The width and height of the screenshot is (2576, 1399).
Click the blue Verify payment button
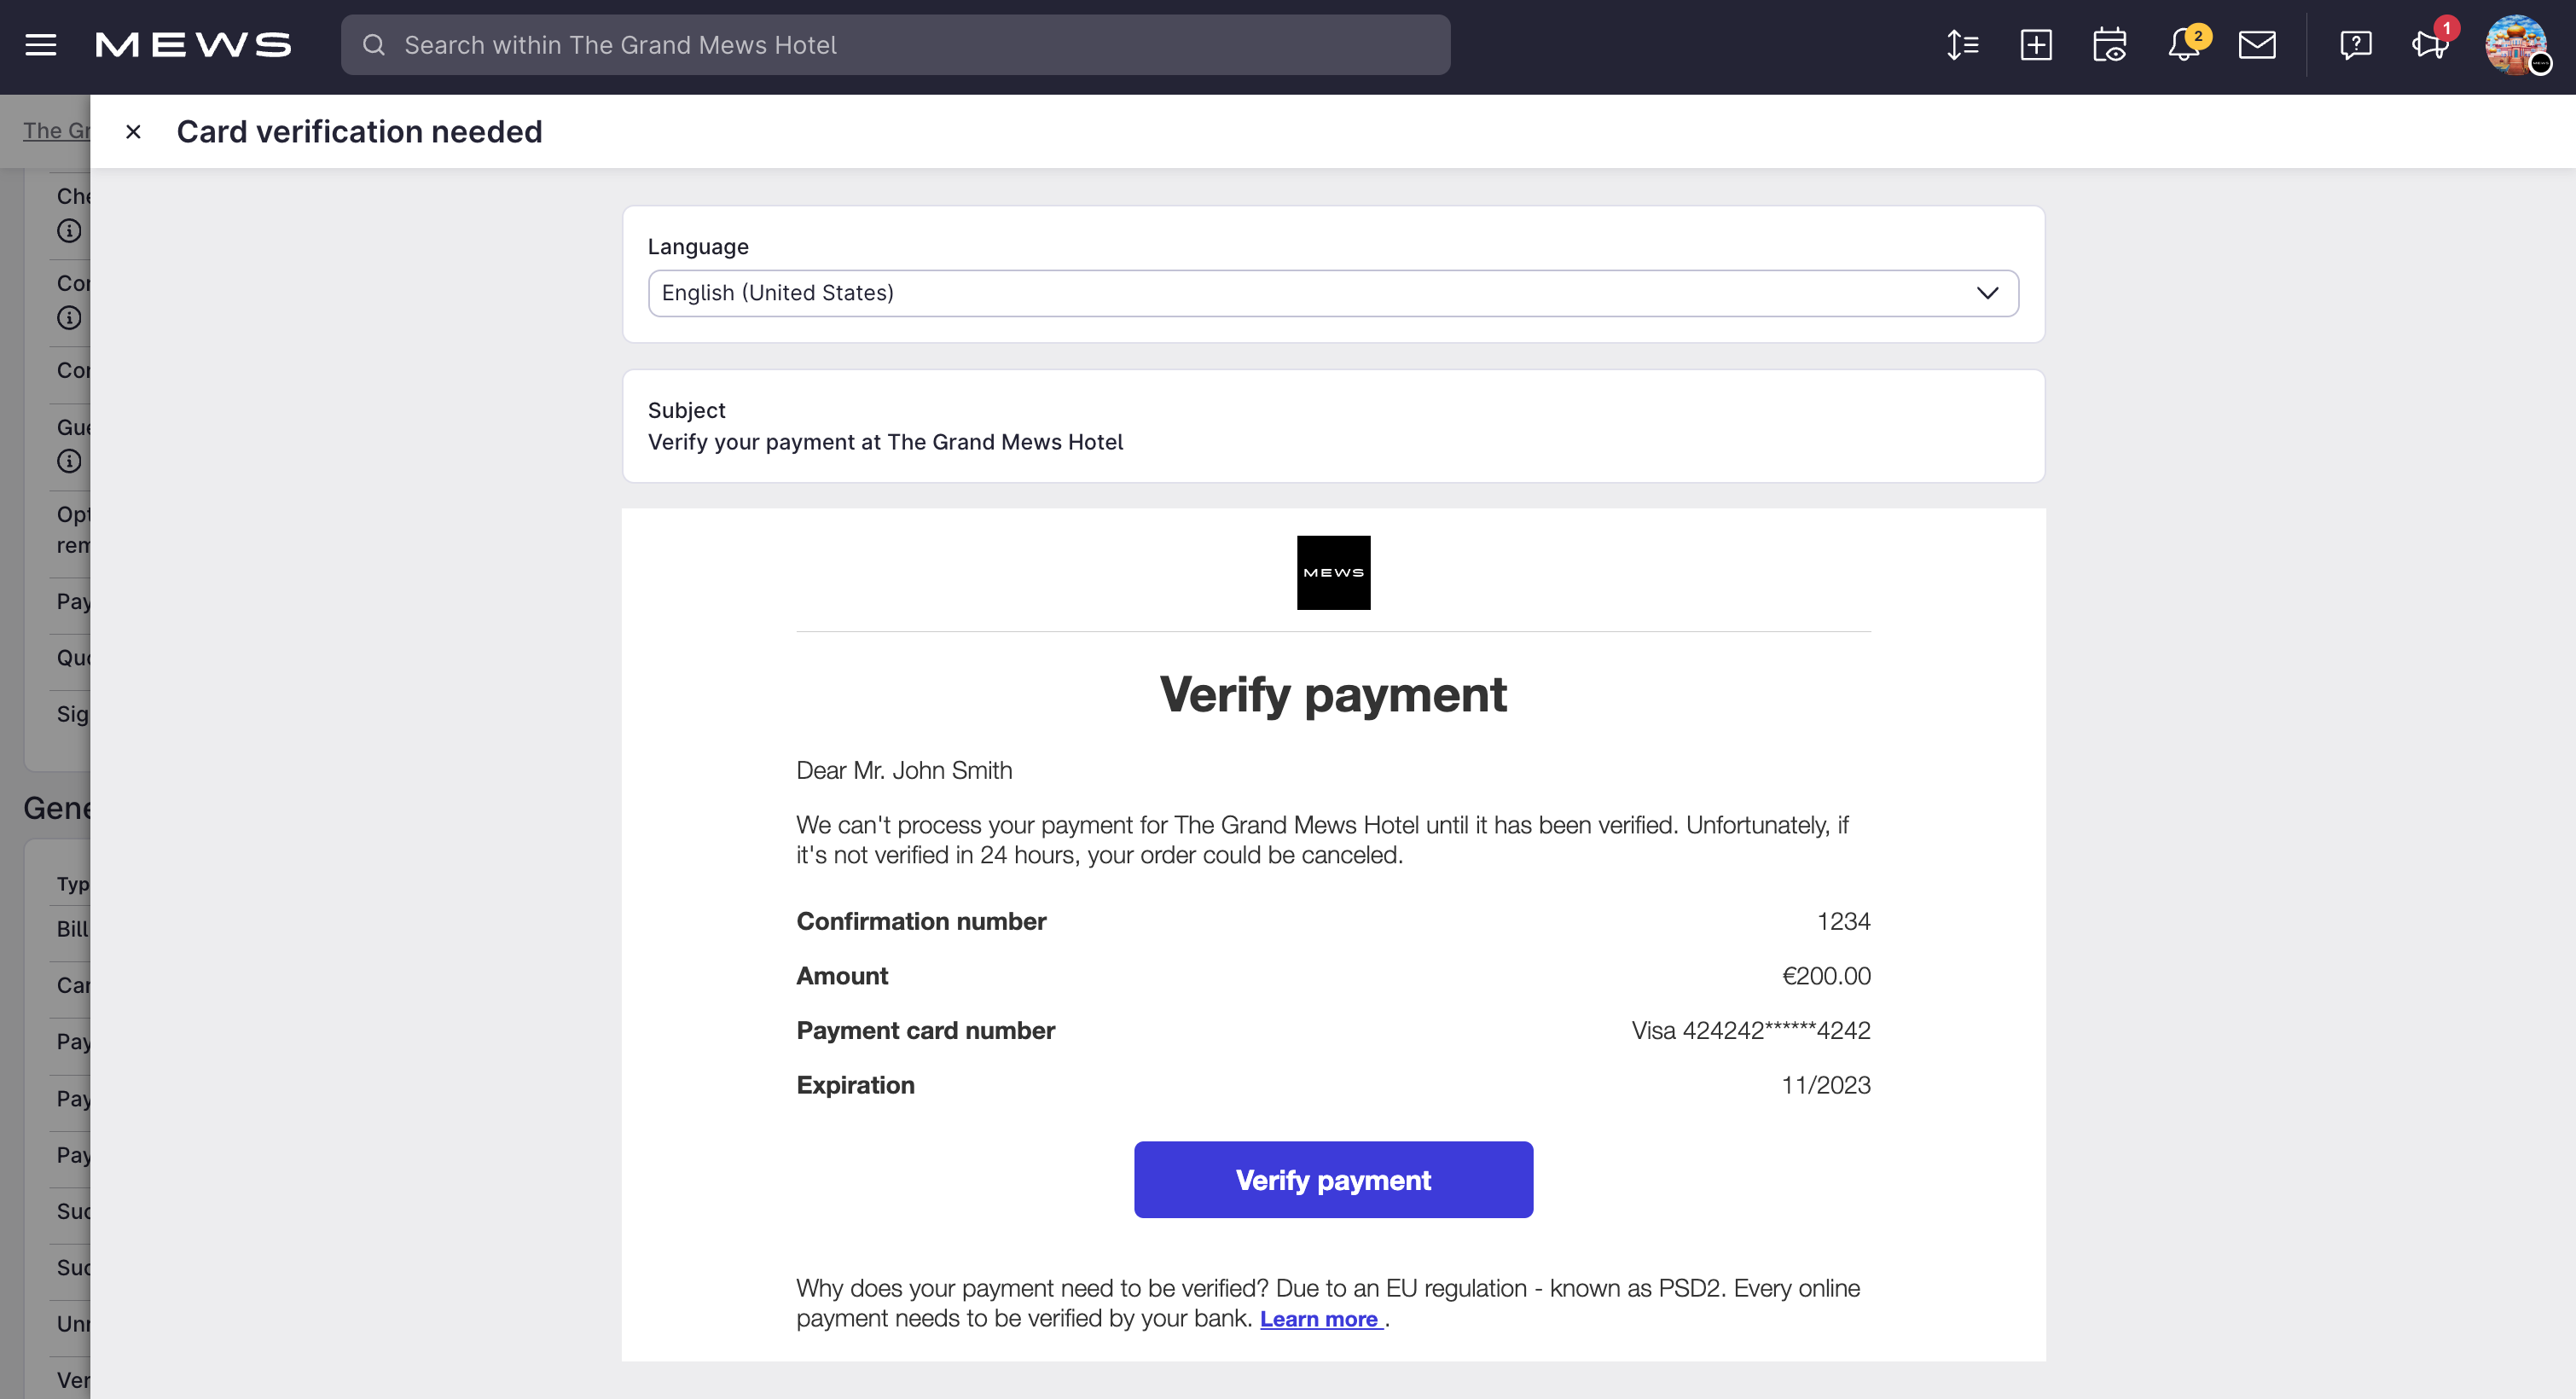pyautogui.click(x=1333, y=1180)
